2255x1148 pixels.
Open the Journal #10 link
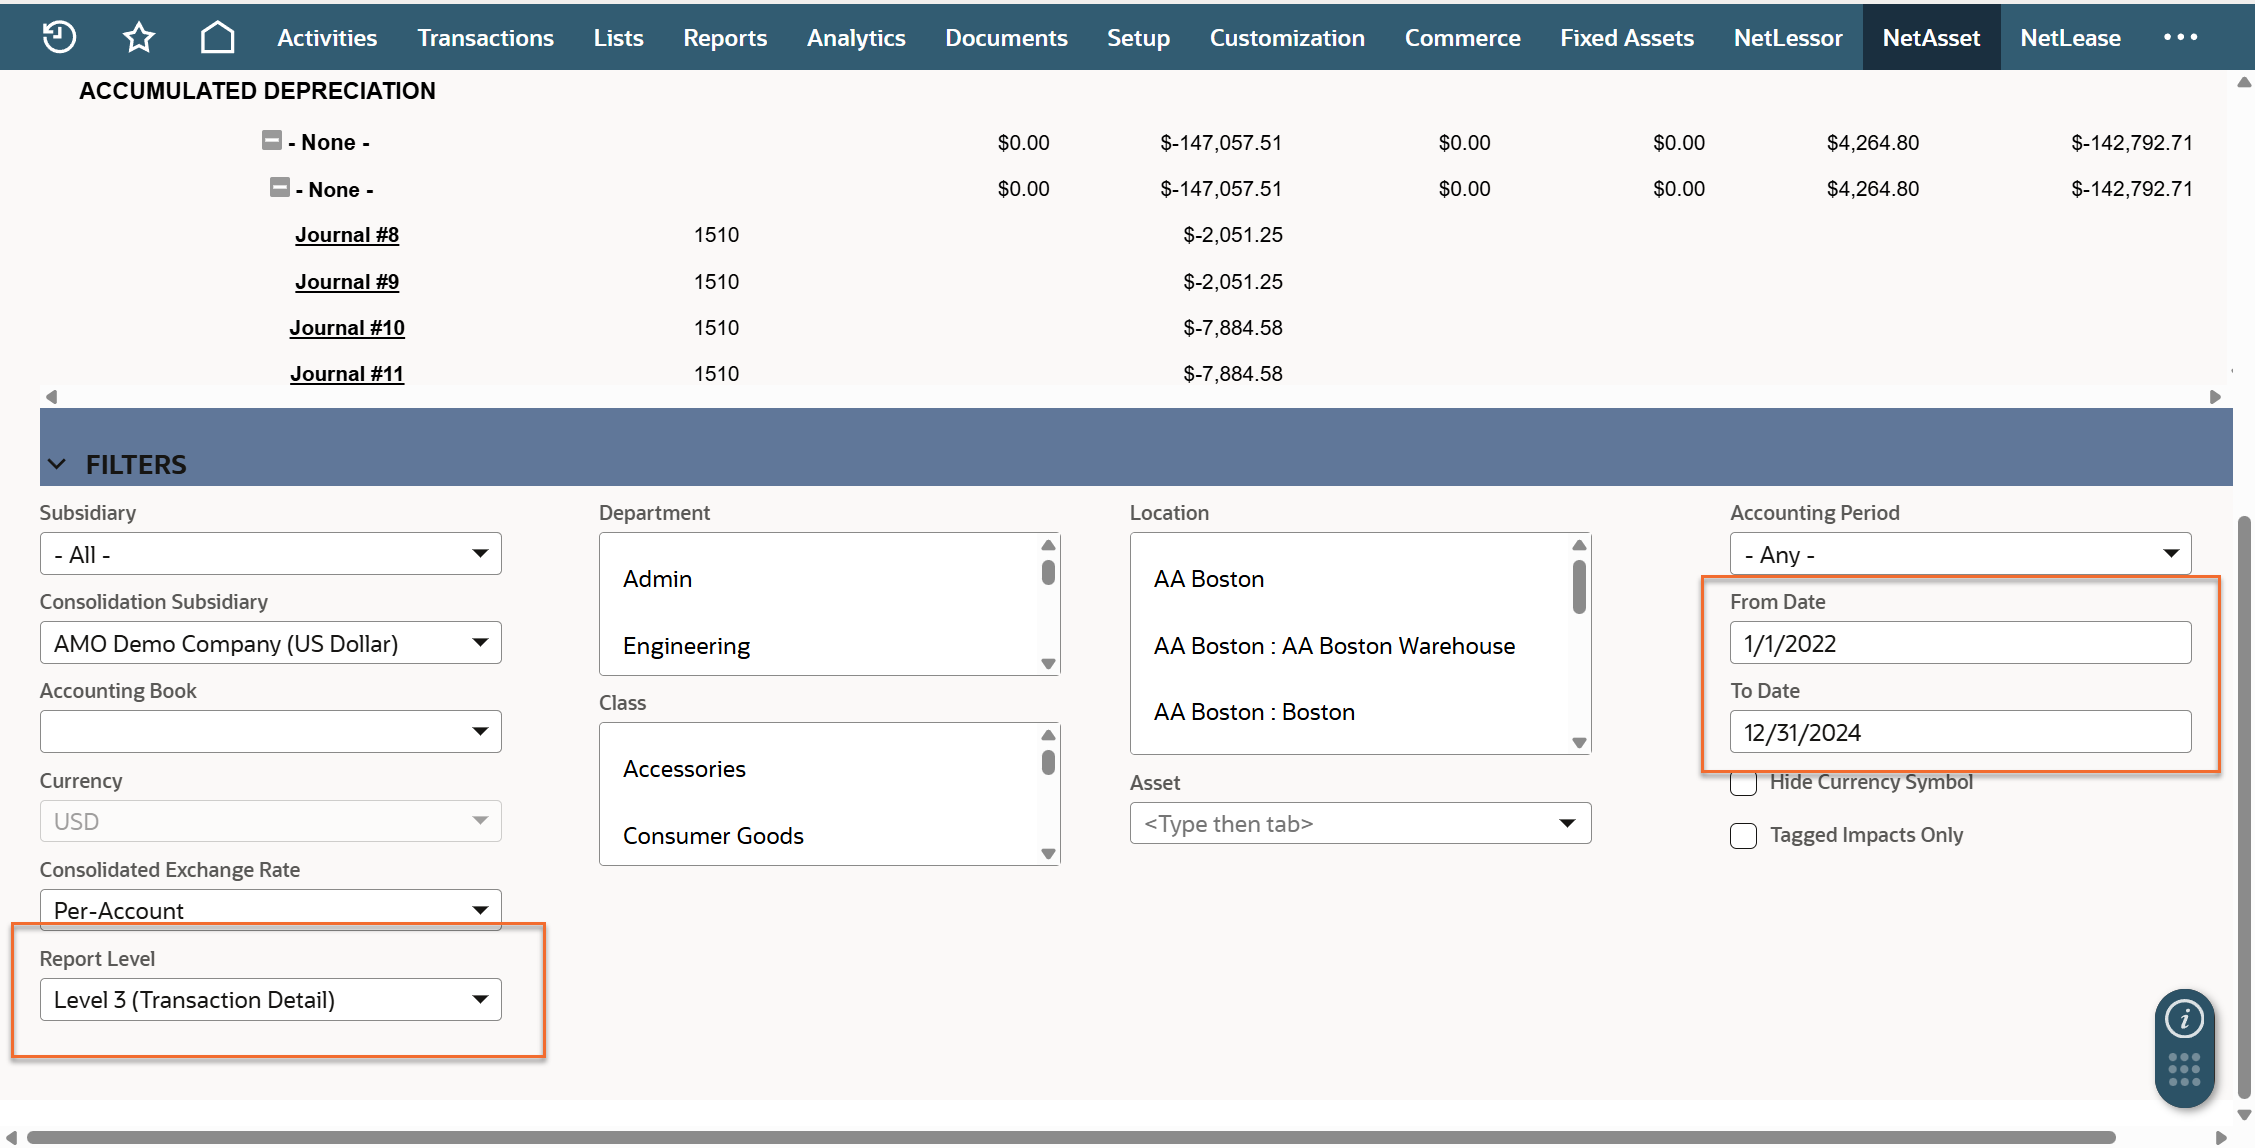(x=347, y=328)
